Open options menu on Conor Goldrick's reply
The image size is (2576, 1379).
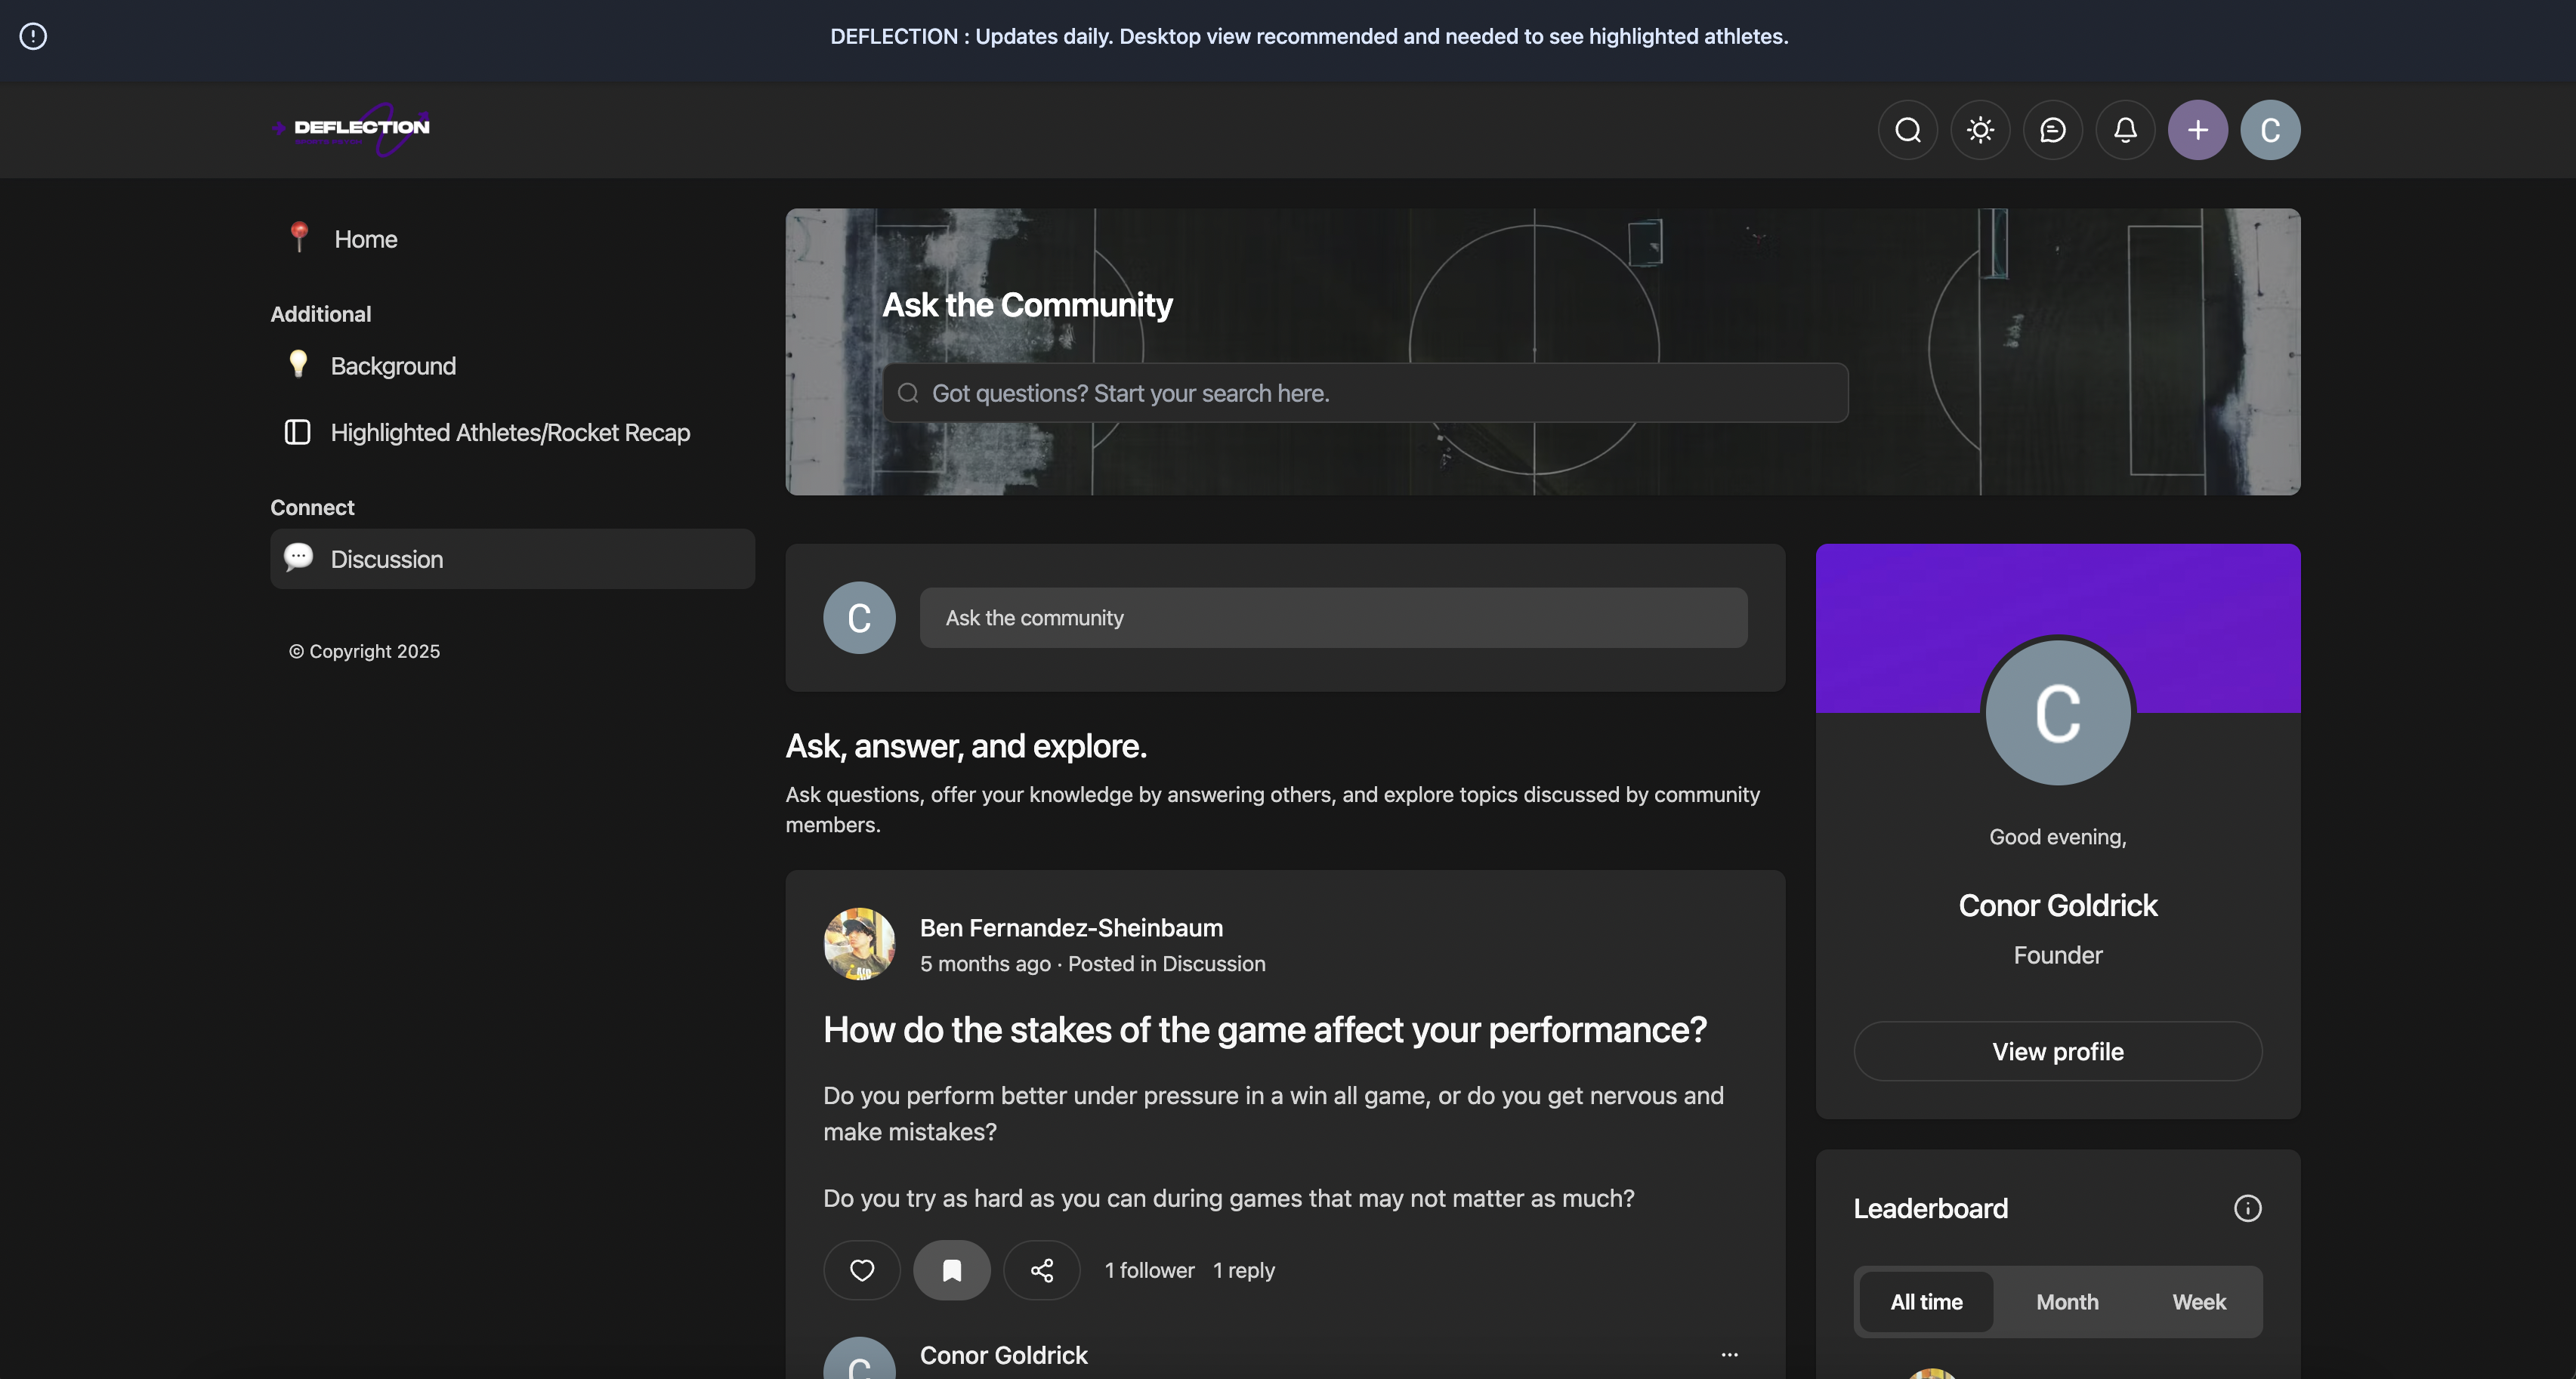click(1729, 1355)
